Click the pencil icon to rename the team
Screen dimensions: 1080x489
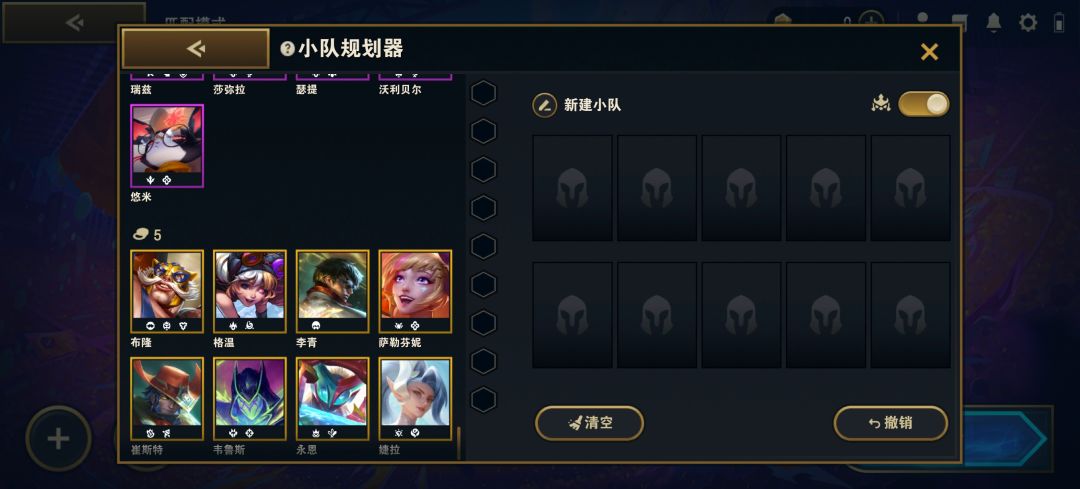pos(544,105)
